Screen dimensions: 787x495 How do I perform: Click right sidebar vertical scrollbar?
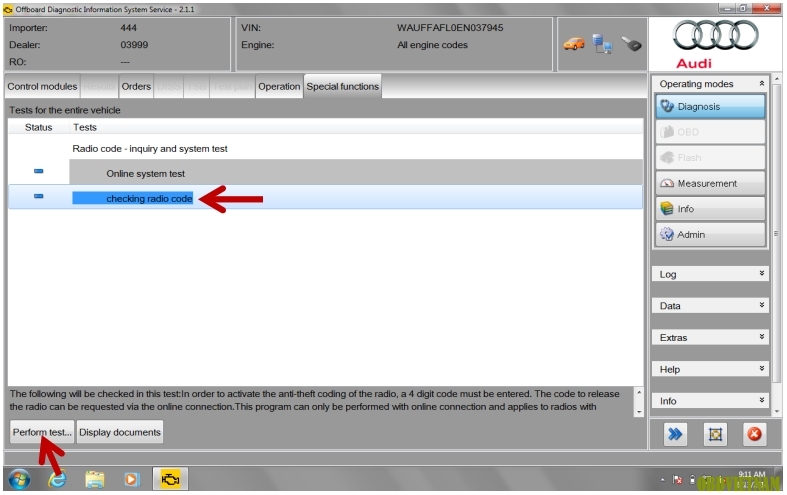point(777,246)
